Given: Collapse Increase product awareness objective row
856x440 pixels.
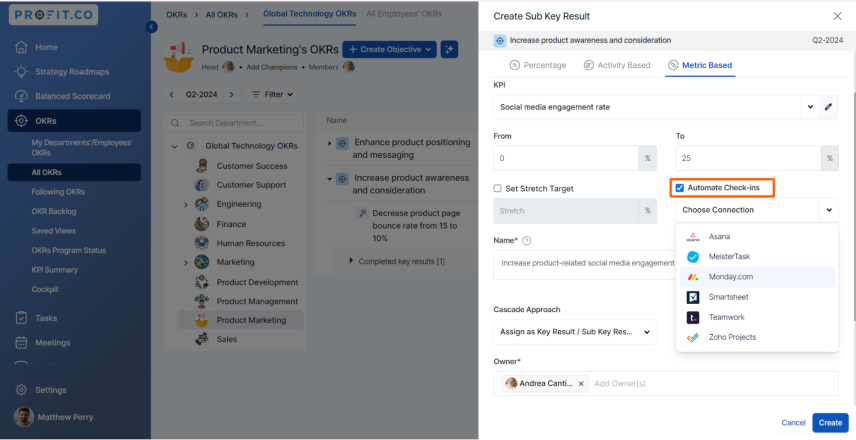Looking at the screenshot, I should tap(329, 179).
